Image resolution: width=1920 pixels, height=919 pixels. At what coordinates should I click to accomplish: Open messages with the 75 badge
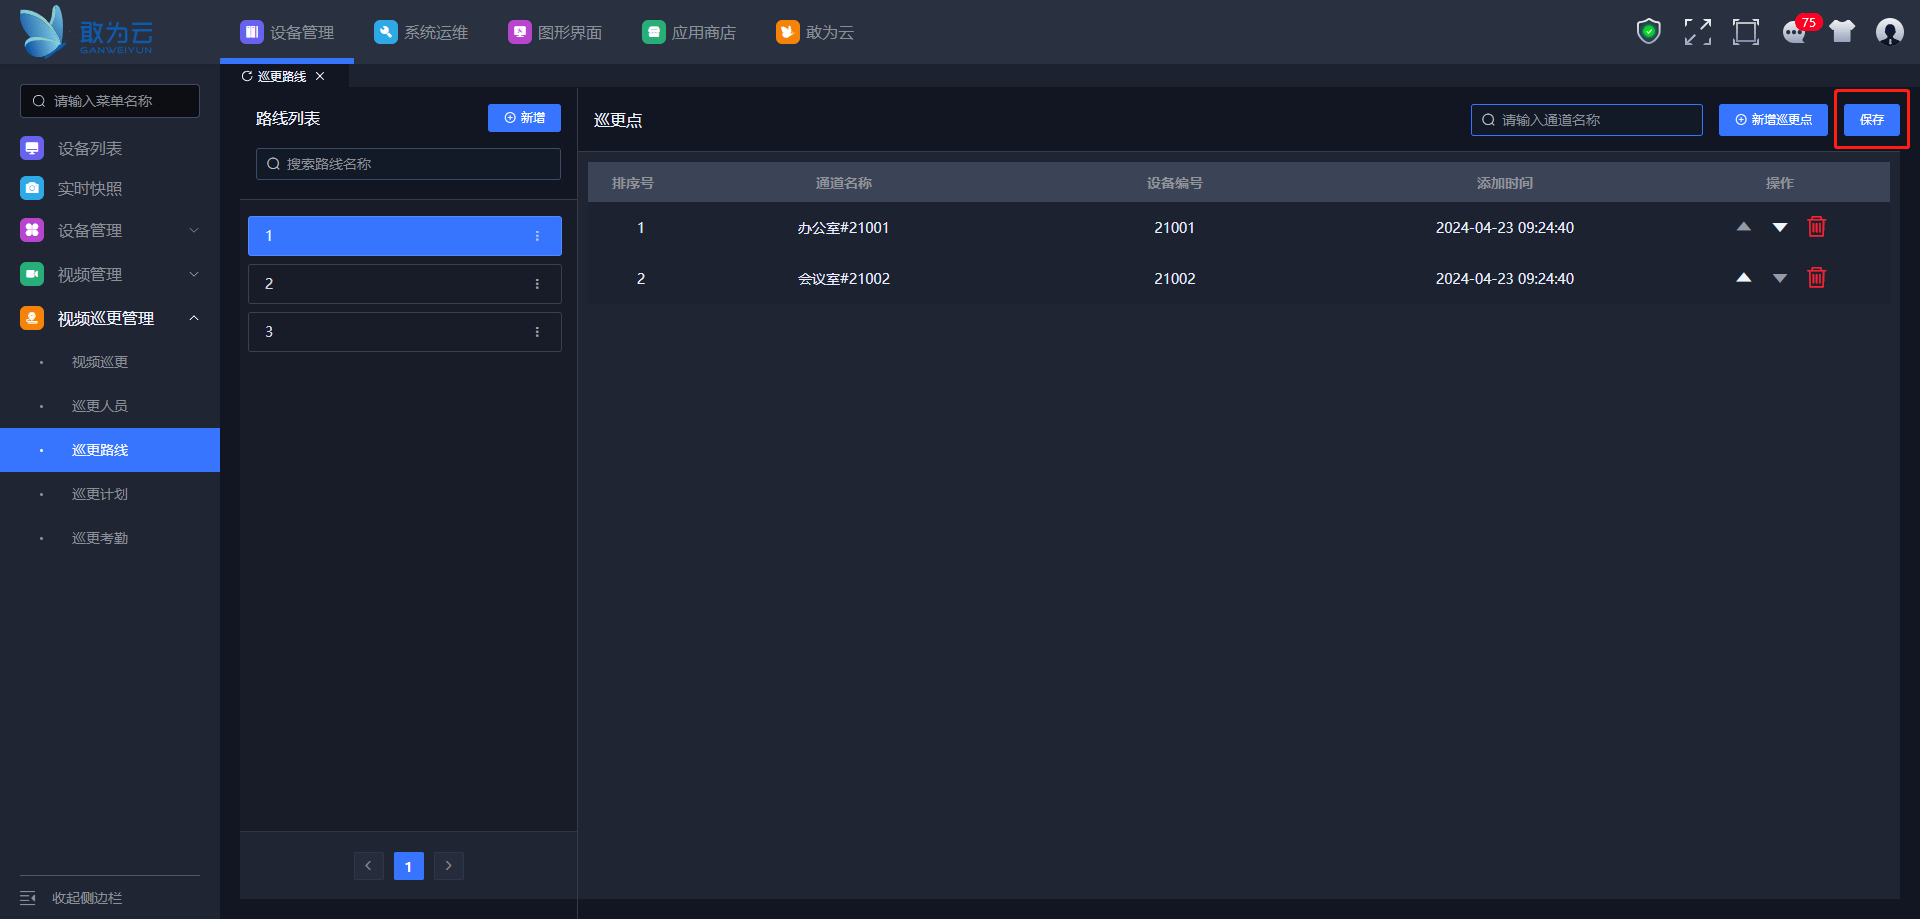[1795, 33]
